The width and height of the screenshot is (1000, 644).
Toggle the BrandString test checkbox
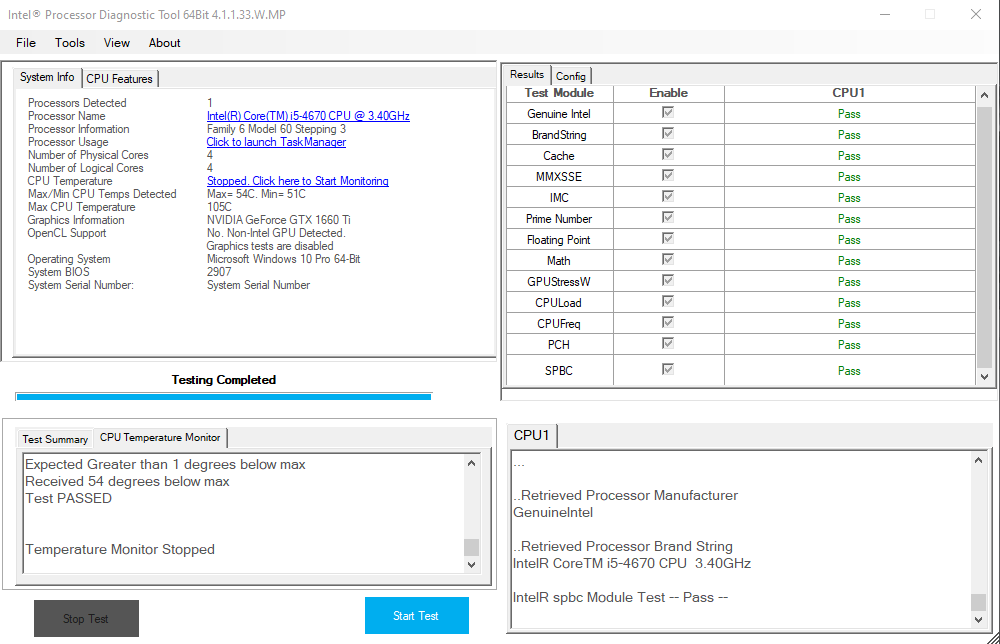pos(668,133)
